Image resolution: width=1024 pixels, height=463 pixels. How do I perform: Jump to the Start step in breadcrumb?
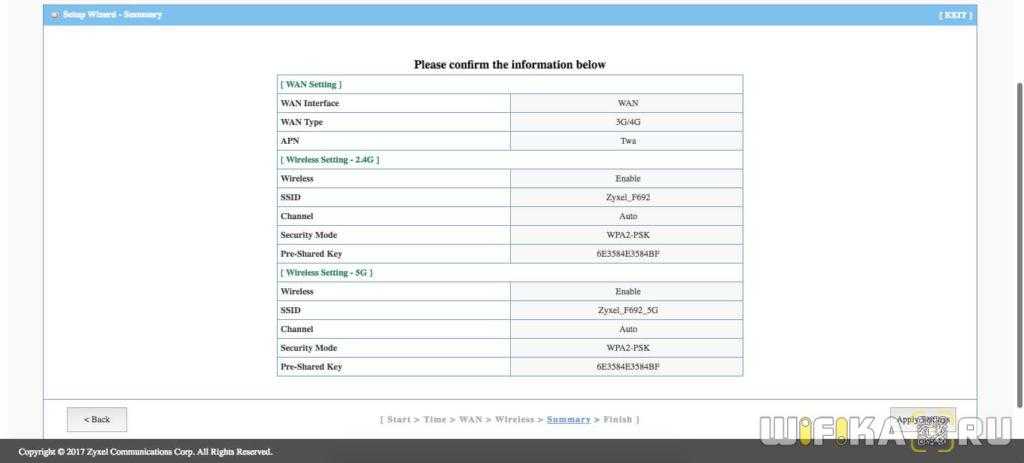click(398, 419)
